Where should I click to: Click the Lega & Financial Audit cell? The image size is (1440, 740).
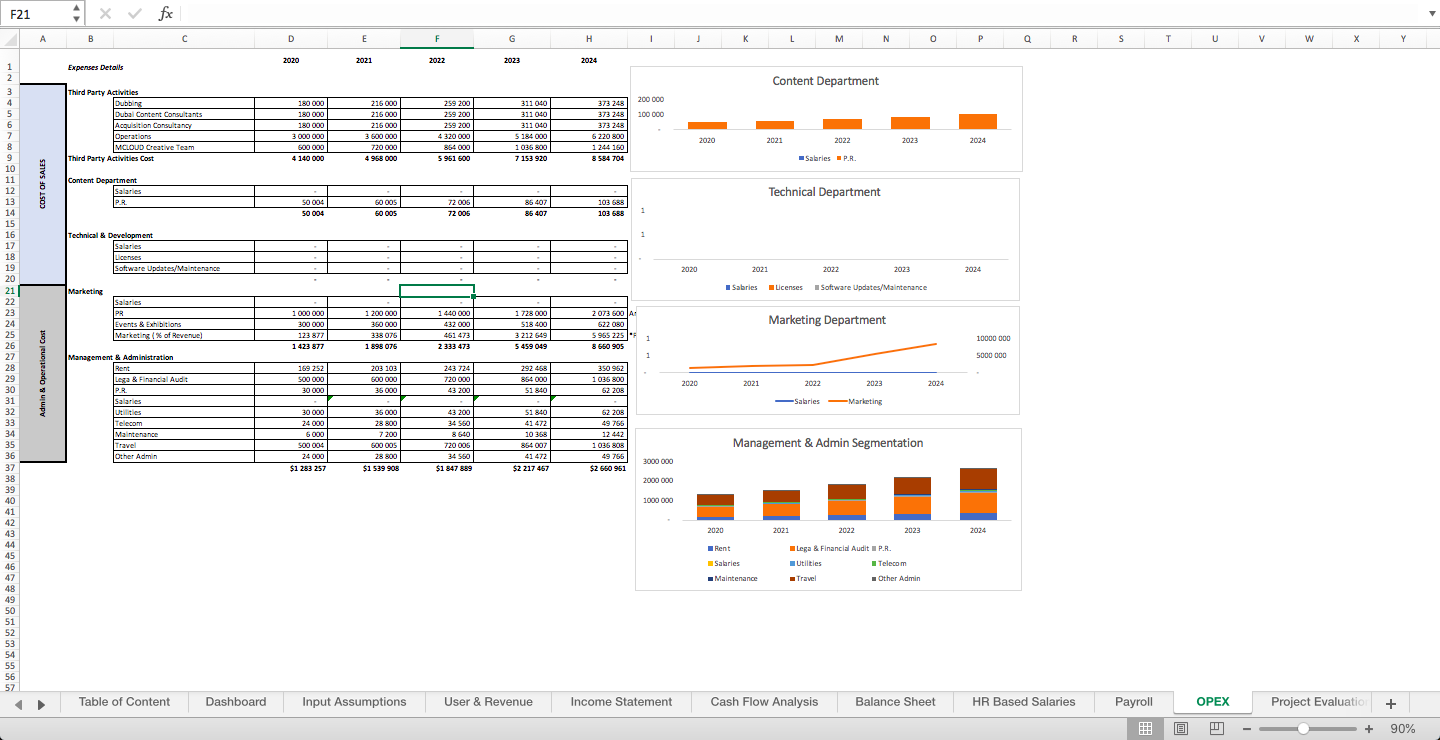184,379
